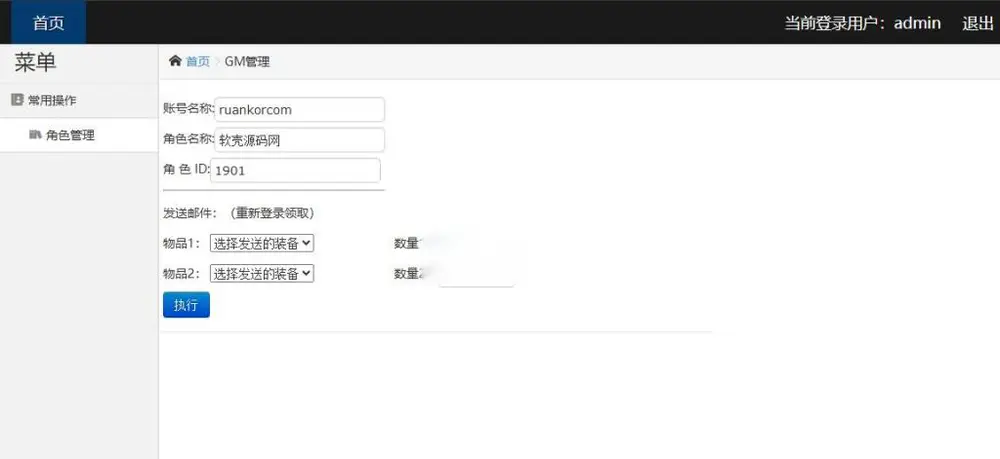
Task: Click the 菜单 heading
Action: [36, 62]
